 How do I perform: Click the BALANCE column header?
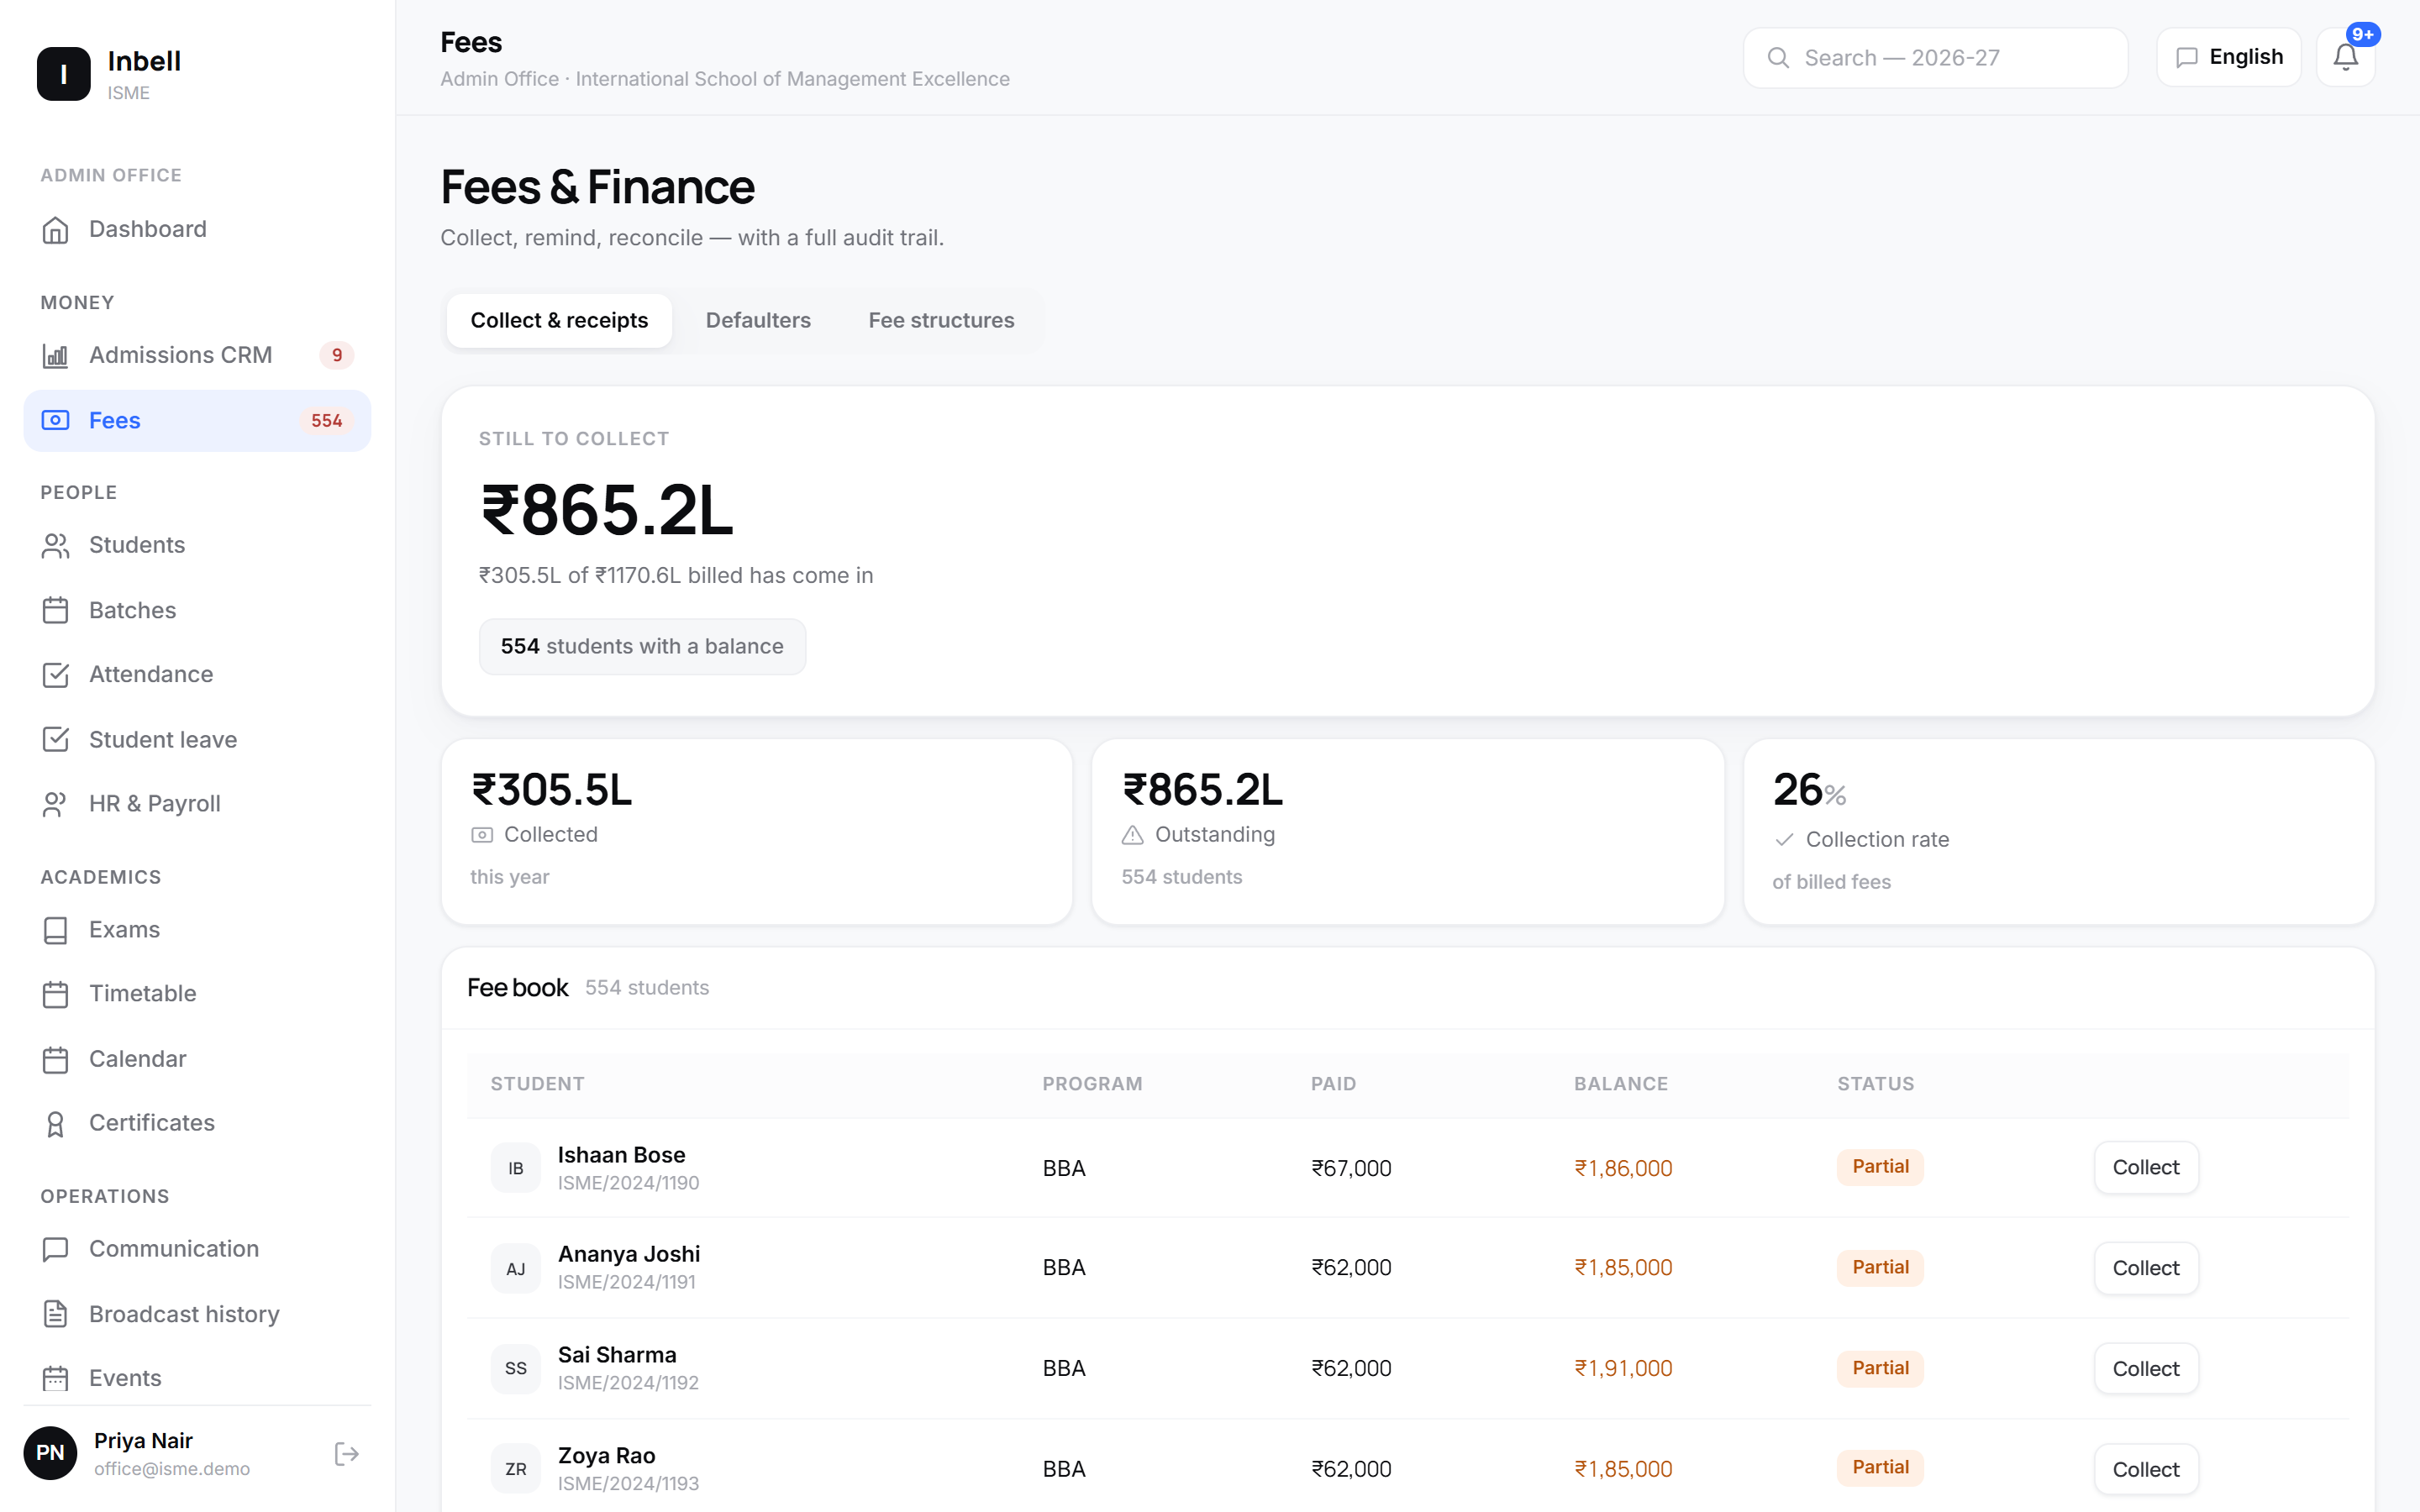[1621, 1084]
